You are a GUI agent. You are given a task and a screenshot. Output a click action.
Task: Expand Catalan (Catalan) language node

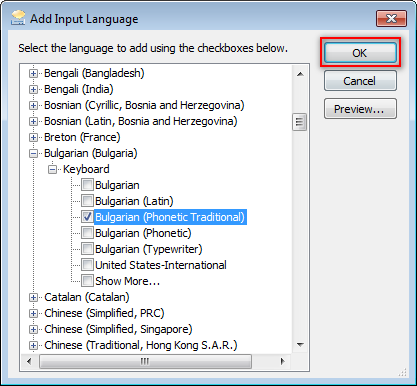[x=33, y=297]
